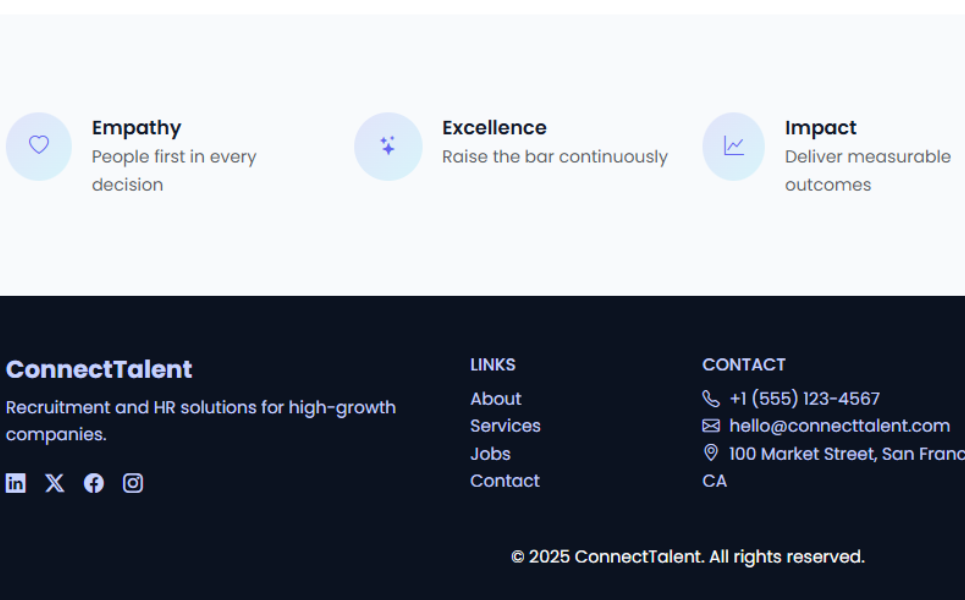Click the ConnectTalent footer brand name
Screen dimensions: 965x600
tap(99, 369)
